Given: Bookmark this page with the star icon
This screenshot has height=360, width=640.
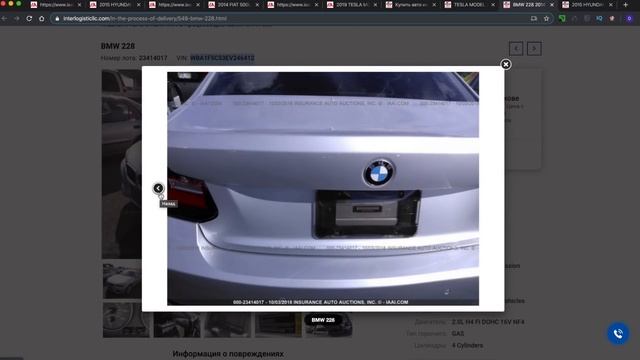Looking at the screenshot, I should pos(546,18).
